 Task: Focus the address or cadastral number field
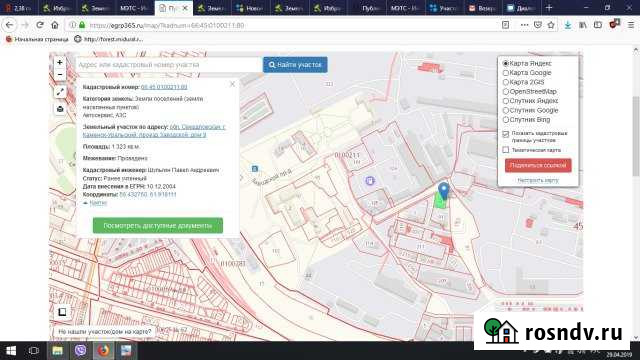(x=169, y=64)
